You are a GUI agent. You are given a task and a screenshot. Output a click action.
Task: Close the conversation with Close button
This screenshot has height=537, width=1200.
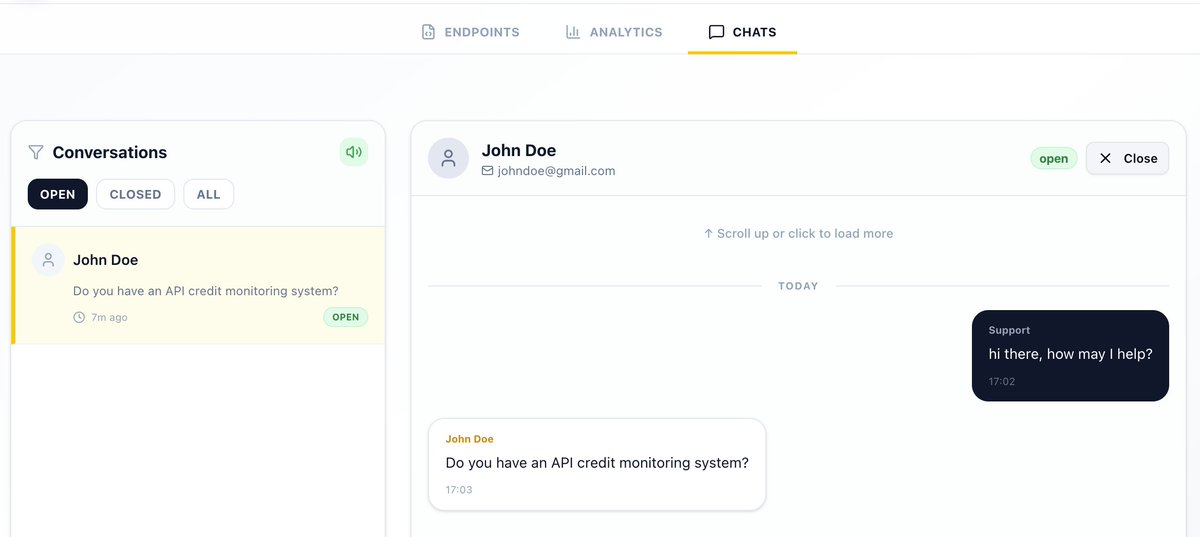pyautogui.click(x=1127, y=158)
